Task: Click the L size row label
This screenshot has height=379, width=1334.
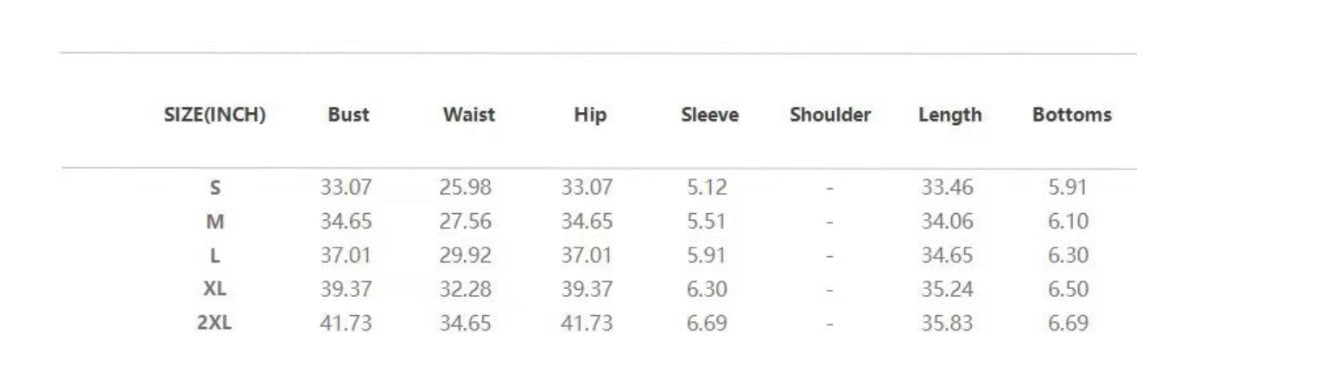Action: click(x=215, y=255)
